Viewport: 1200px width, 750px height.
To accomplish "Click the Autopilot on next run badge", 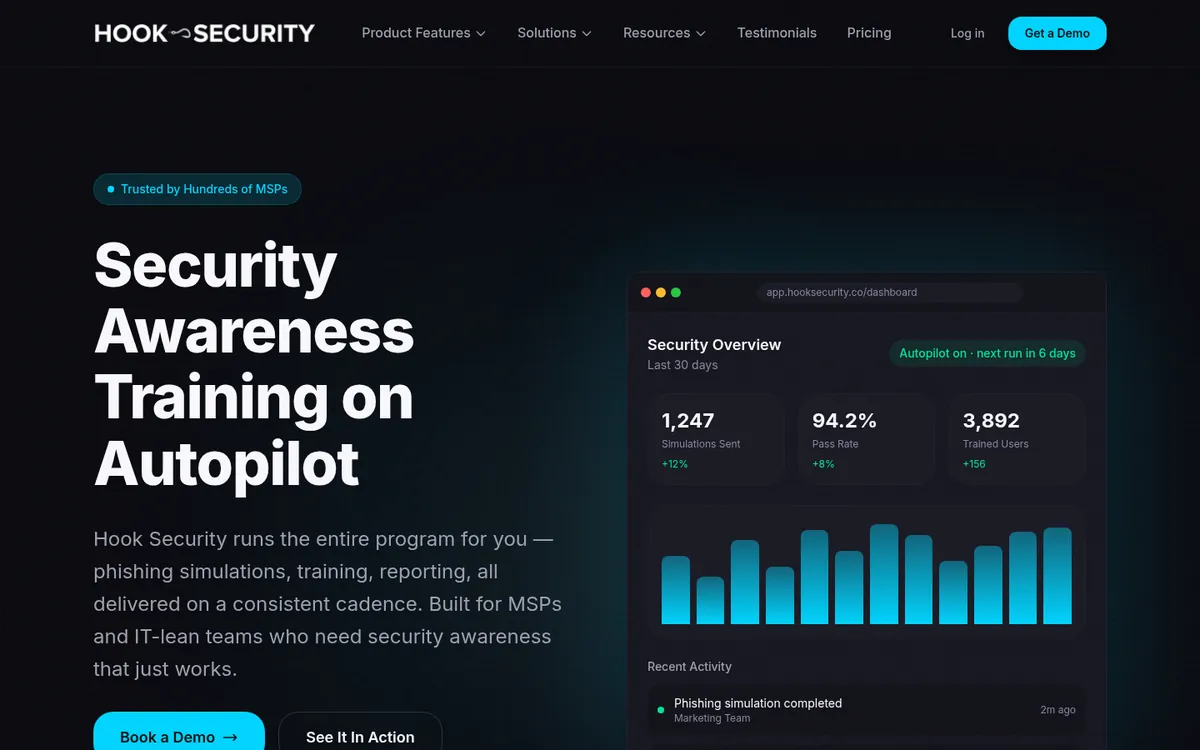I will click(x=987, y=353).
